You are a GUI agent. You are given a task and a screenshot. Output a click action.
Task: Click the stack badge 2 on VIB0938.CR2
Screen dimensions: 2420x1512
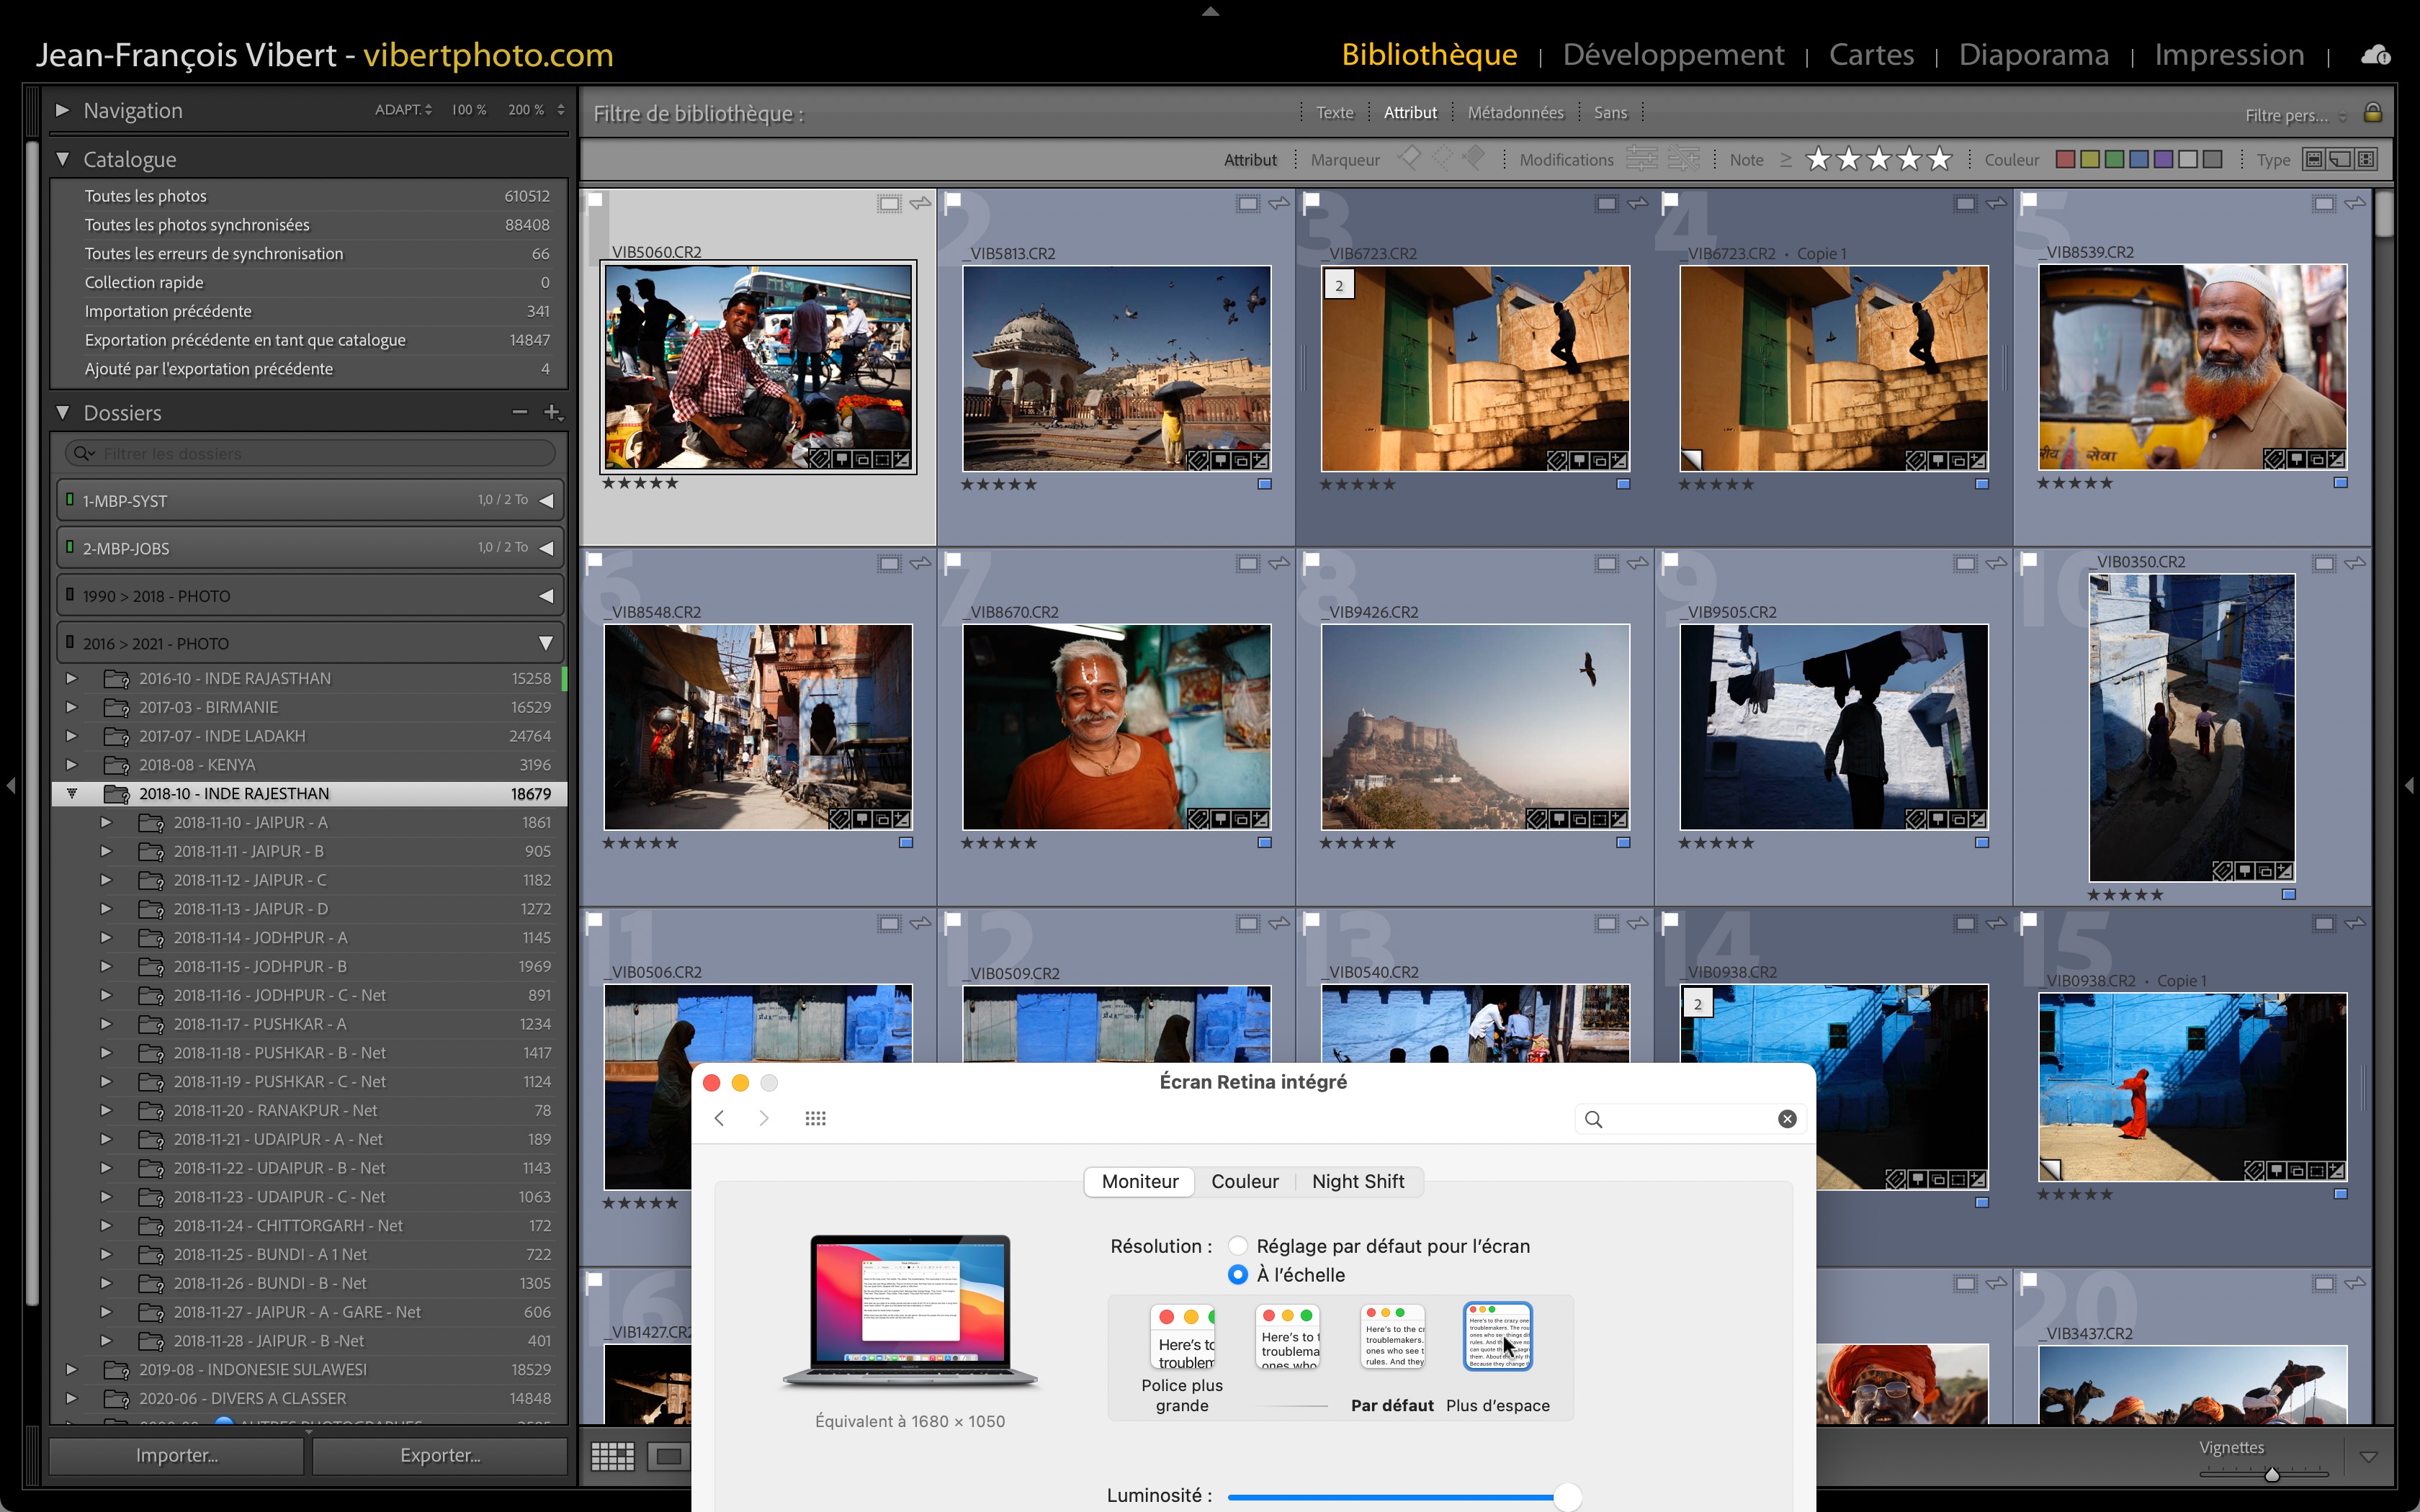1698,1004
